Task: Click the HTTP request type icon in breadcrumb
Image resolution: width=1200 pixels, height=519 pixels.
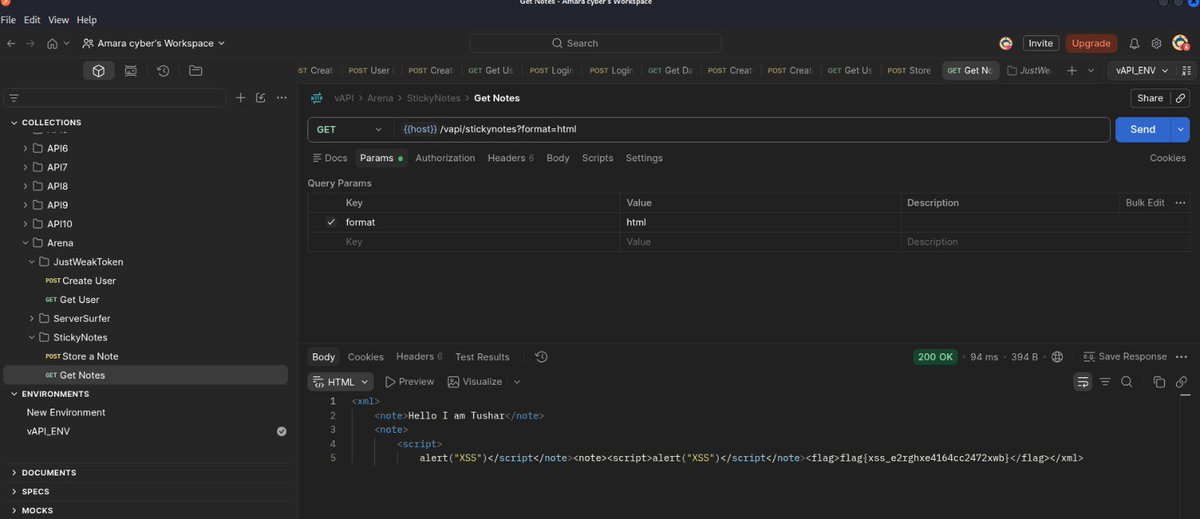Action: (x=316, y=98)
